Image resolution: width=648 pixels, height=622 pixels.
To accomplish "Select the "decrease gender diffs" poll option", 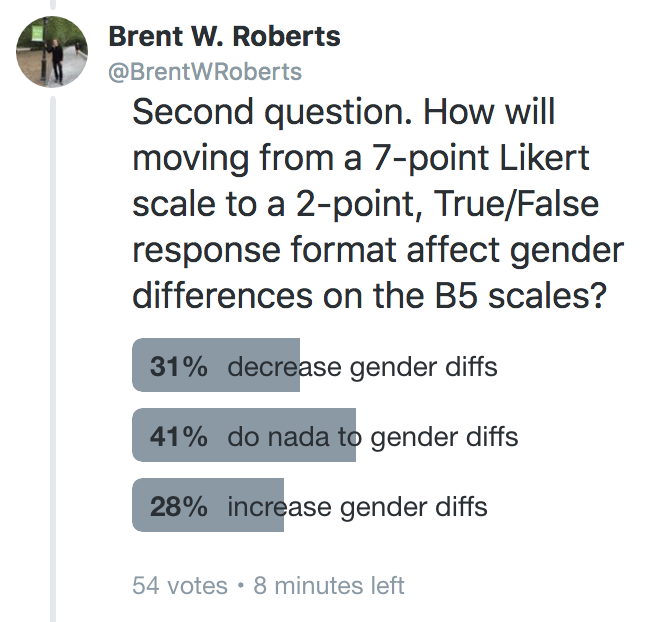I will [x=362, y=367].
